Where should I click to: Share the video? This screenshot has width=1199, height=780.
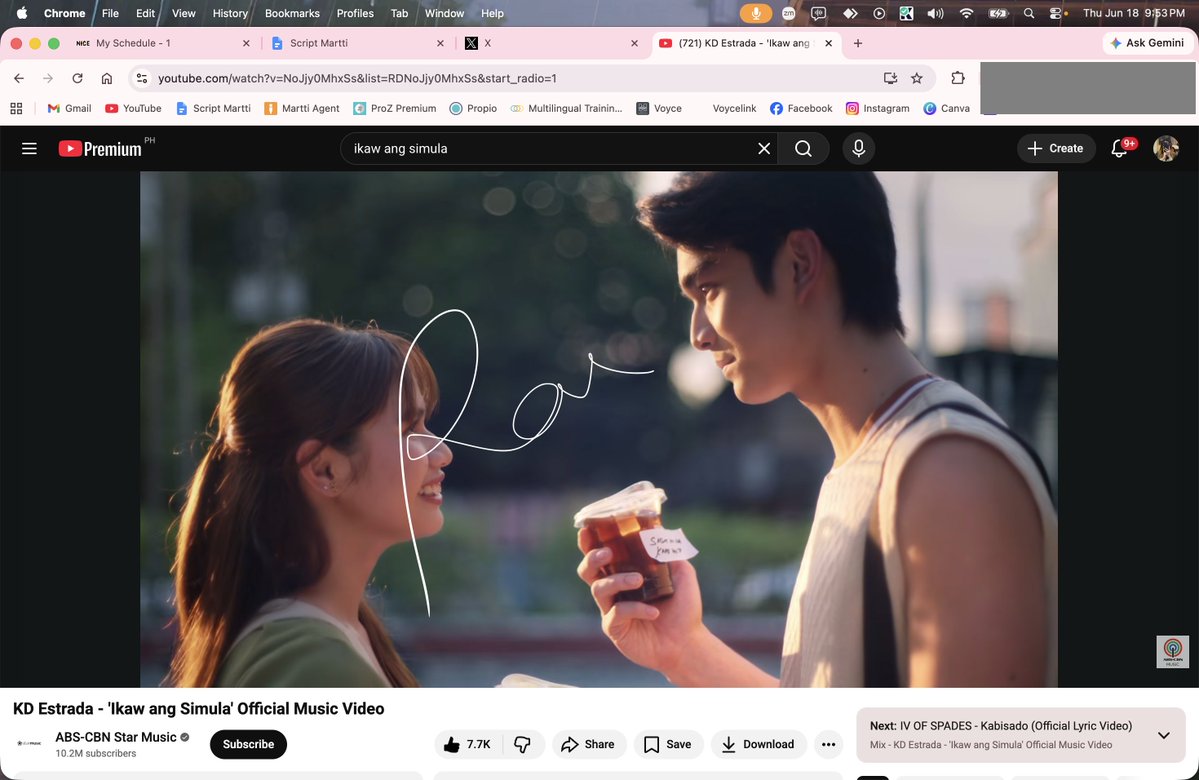(x=588, y=744)
